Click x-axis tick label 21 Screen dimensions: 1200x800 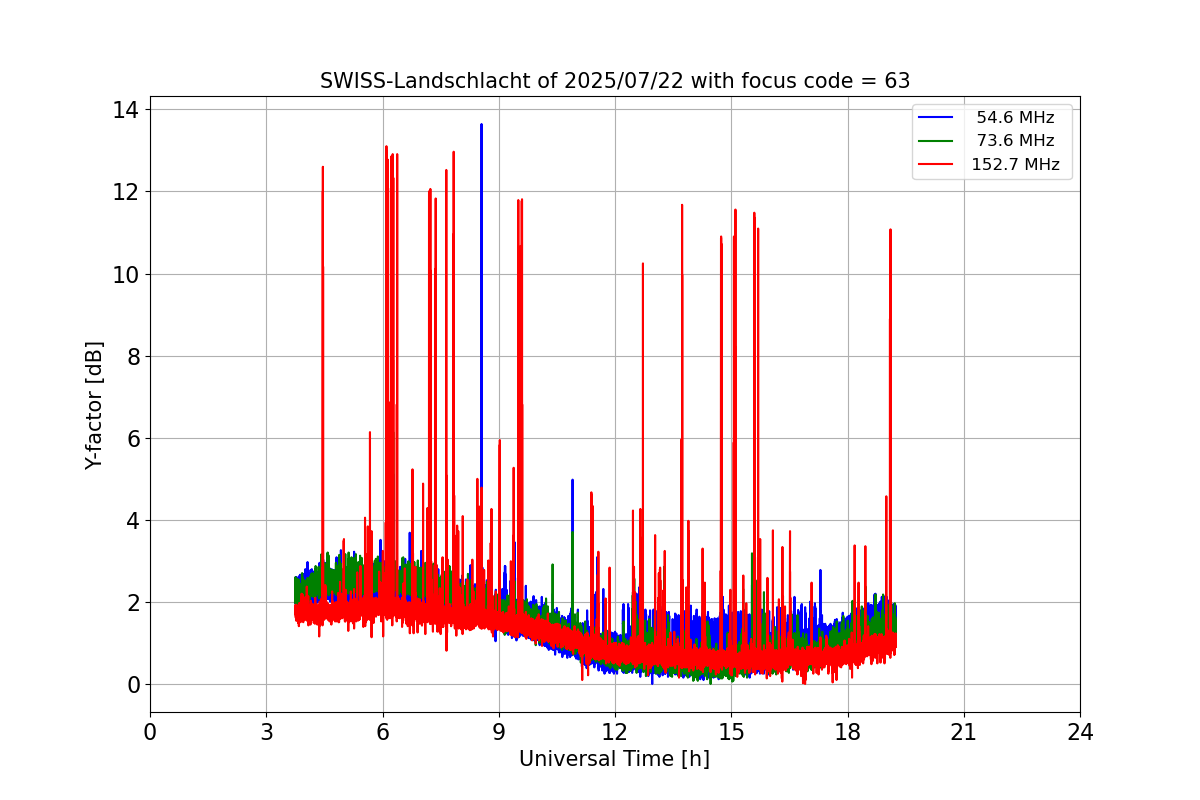[x=964, y=732]
